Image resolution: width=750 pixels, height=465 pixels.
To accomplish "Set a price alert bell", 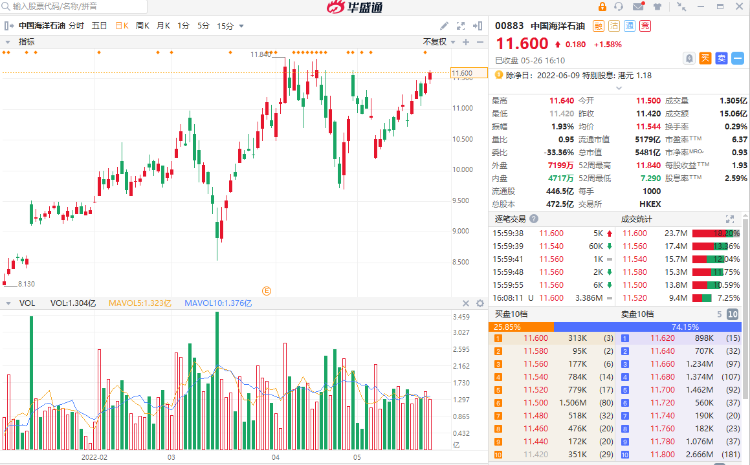I will [x=689, y=58].
